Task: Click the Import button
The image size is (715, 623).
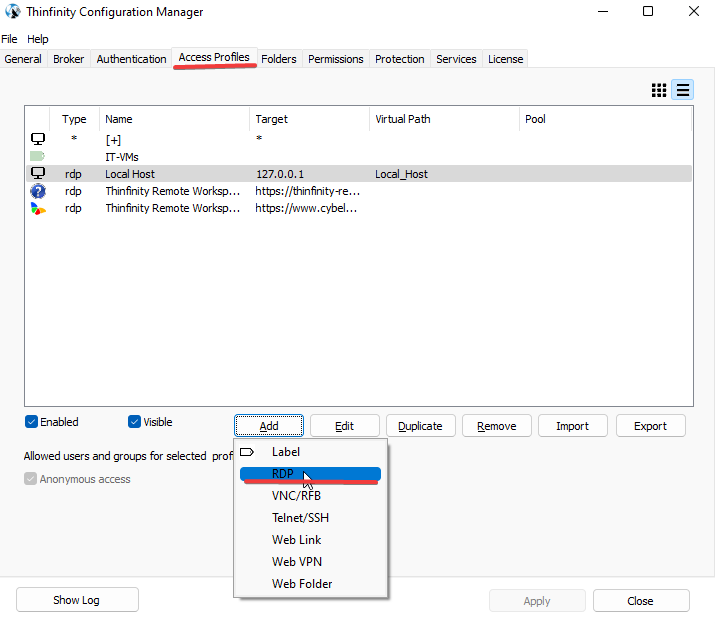Action: [573, 426]
